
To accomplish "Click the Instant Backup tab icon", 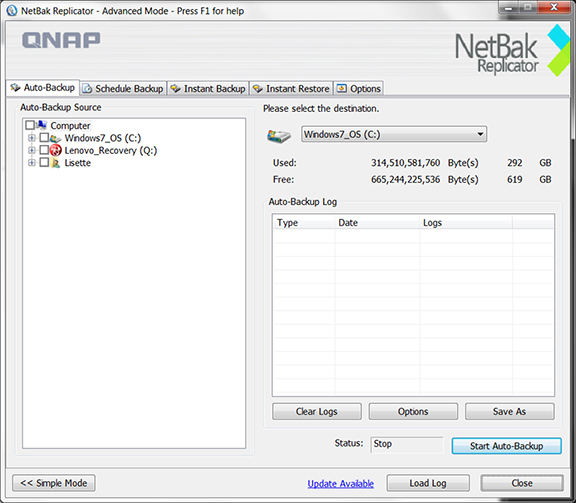I will click(175, 89).
